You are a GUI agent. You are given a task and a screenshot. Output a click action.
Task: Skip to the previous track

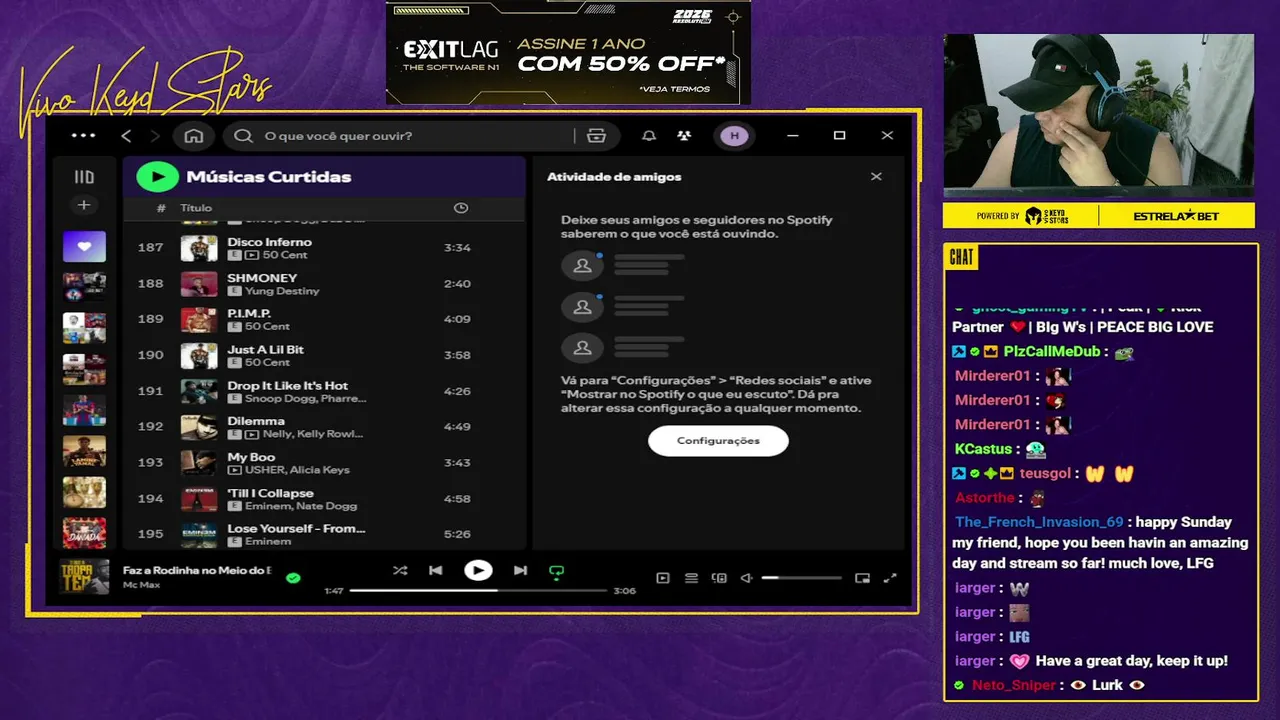[435, 571]
